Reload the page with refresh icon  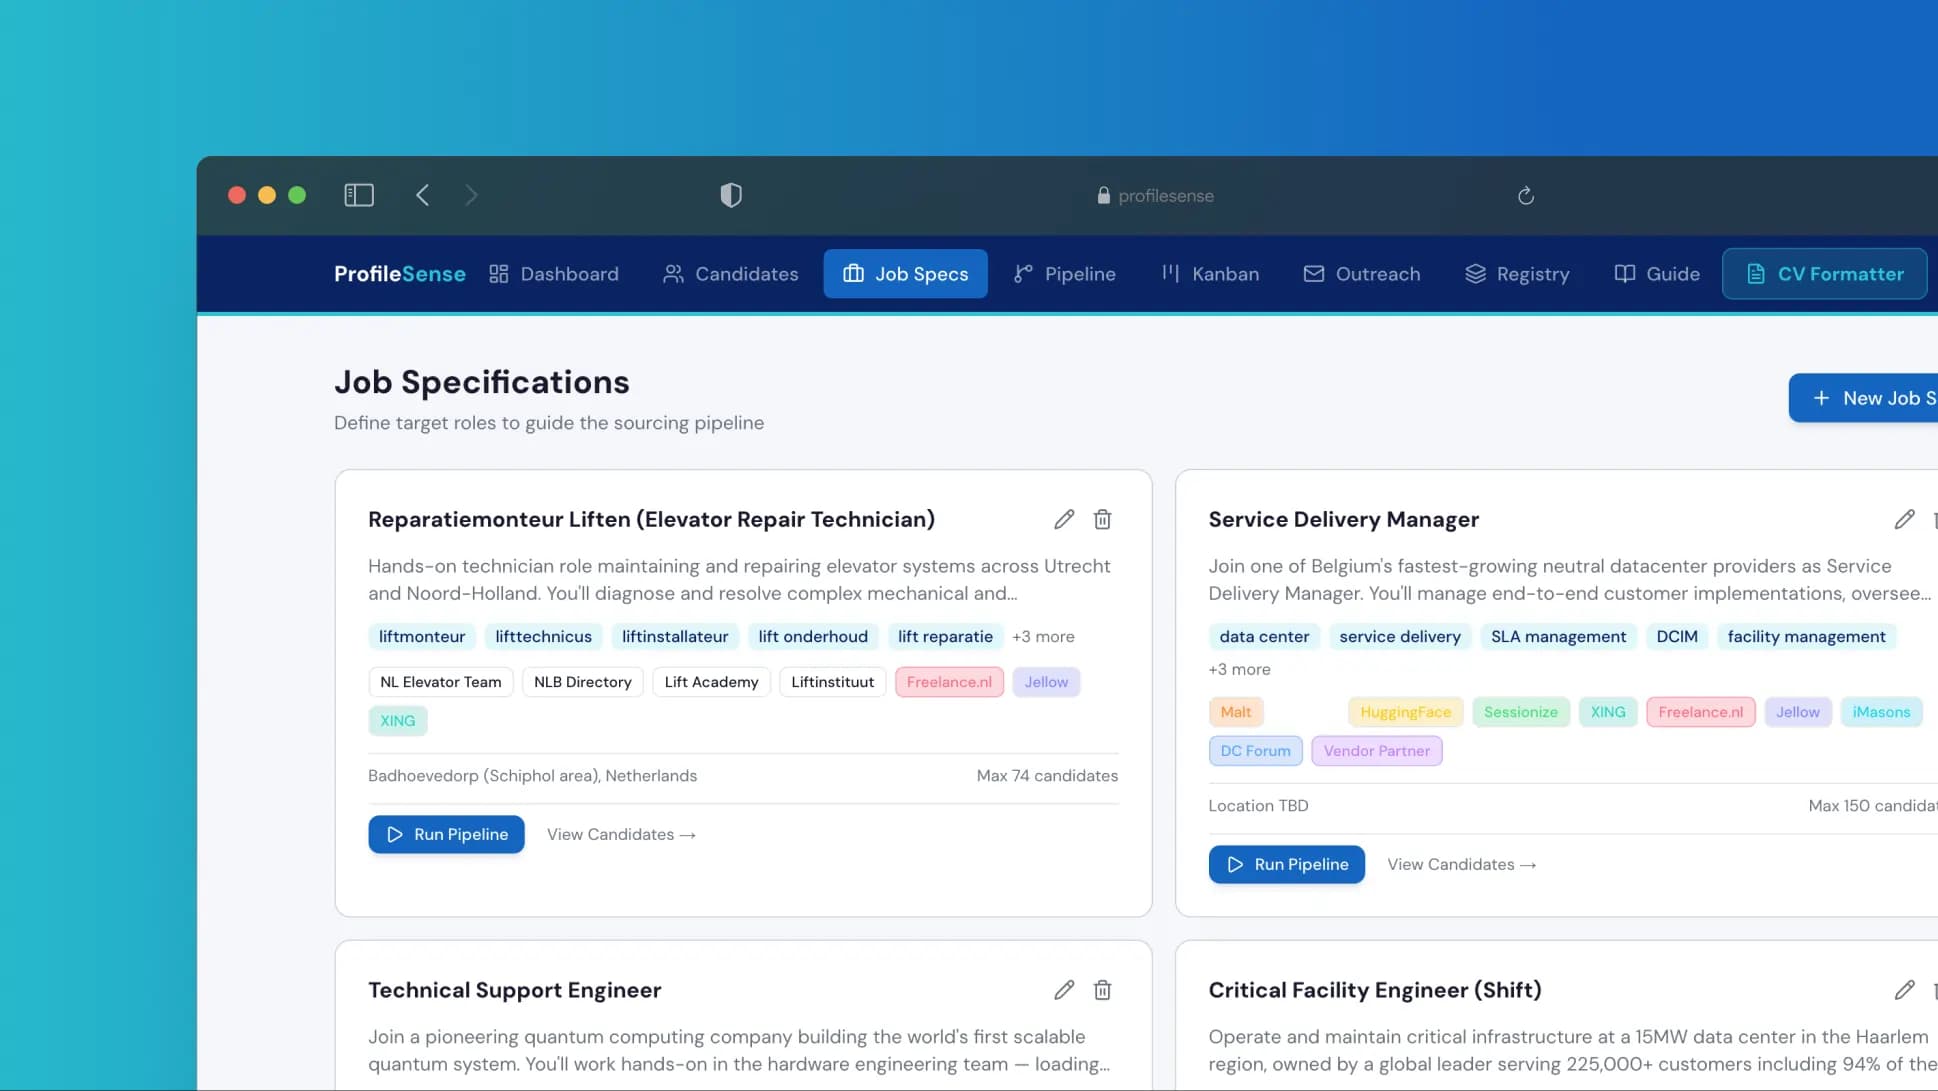1525,196
